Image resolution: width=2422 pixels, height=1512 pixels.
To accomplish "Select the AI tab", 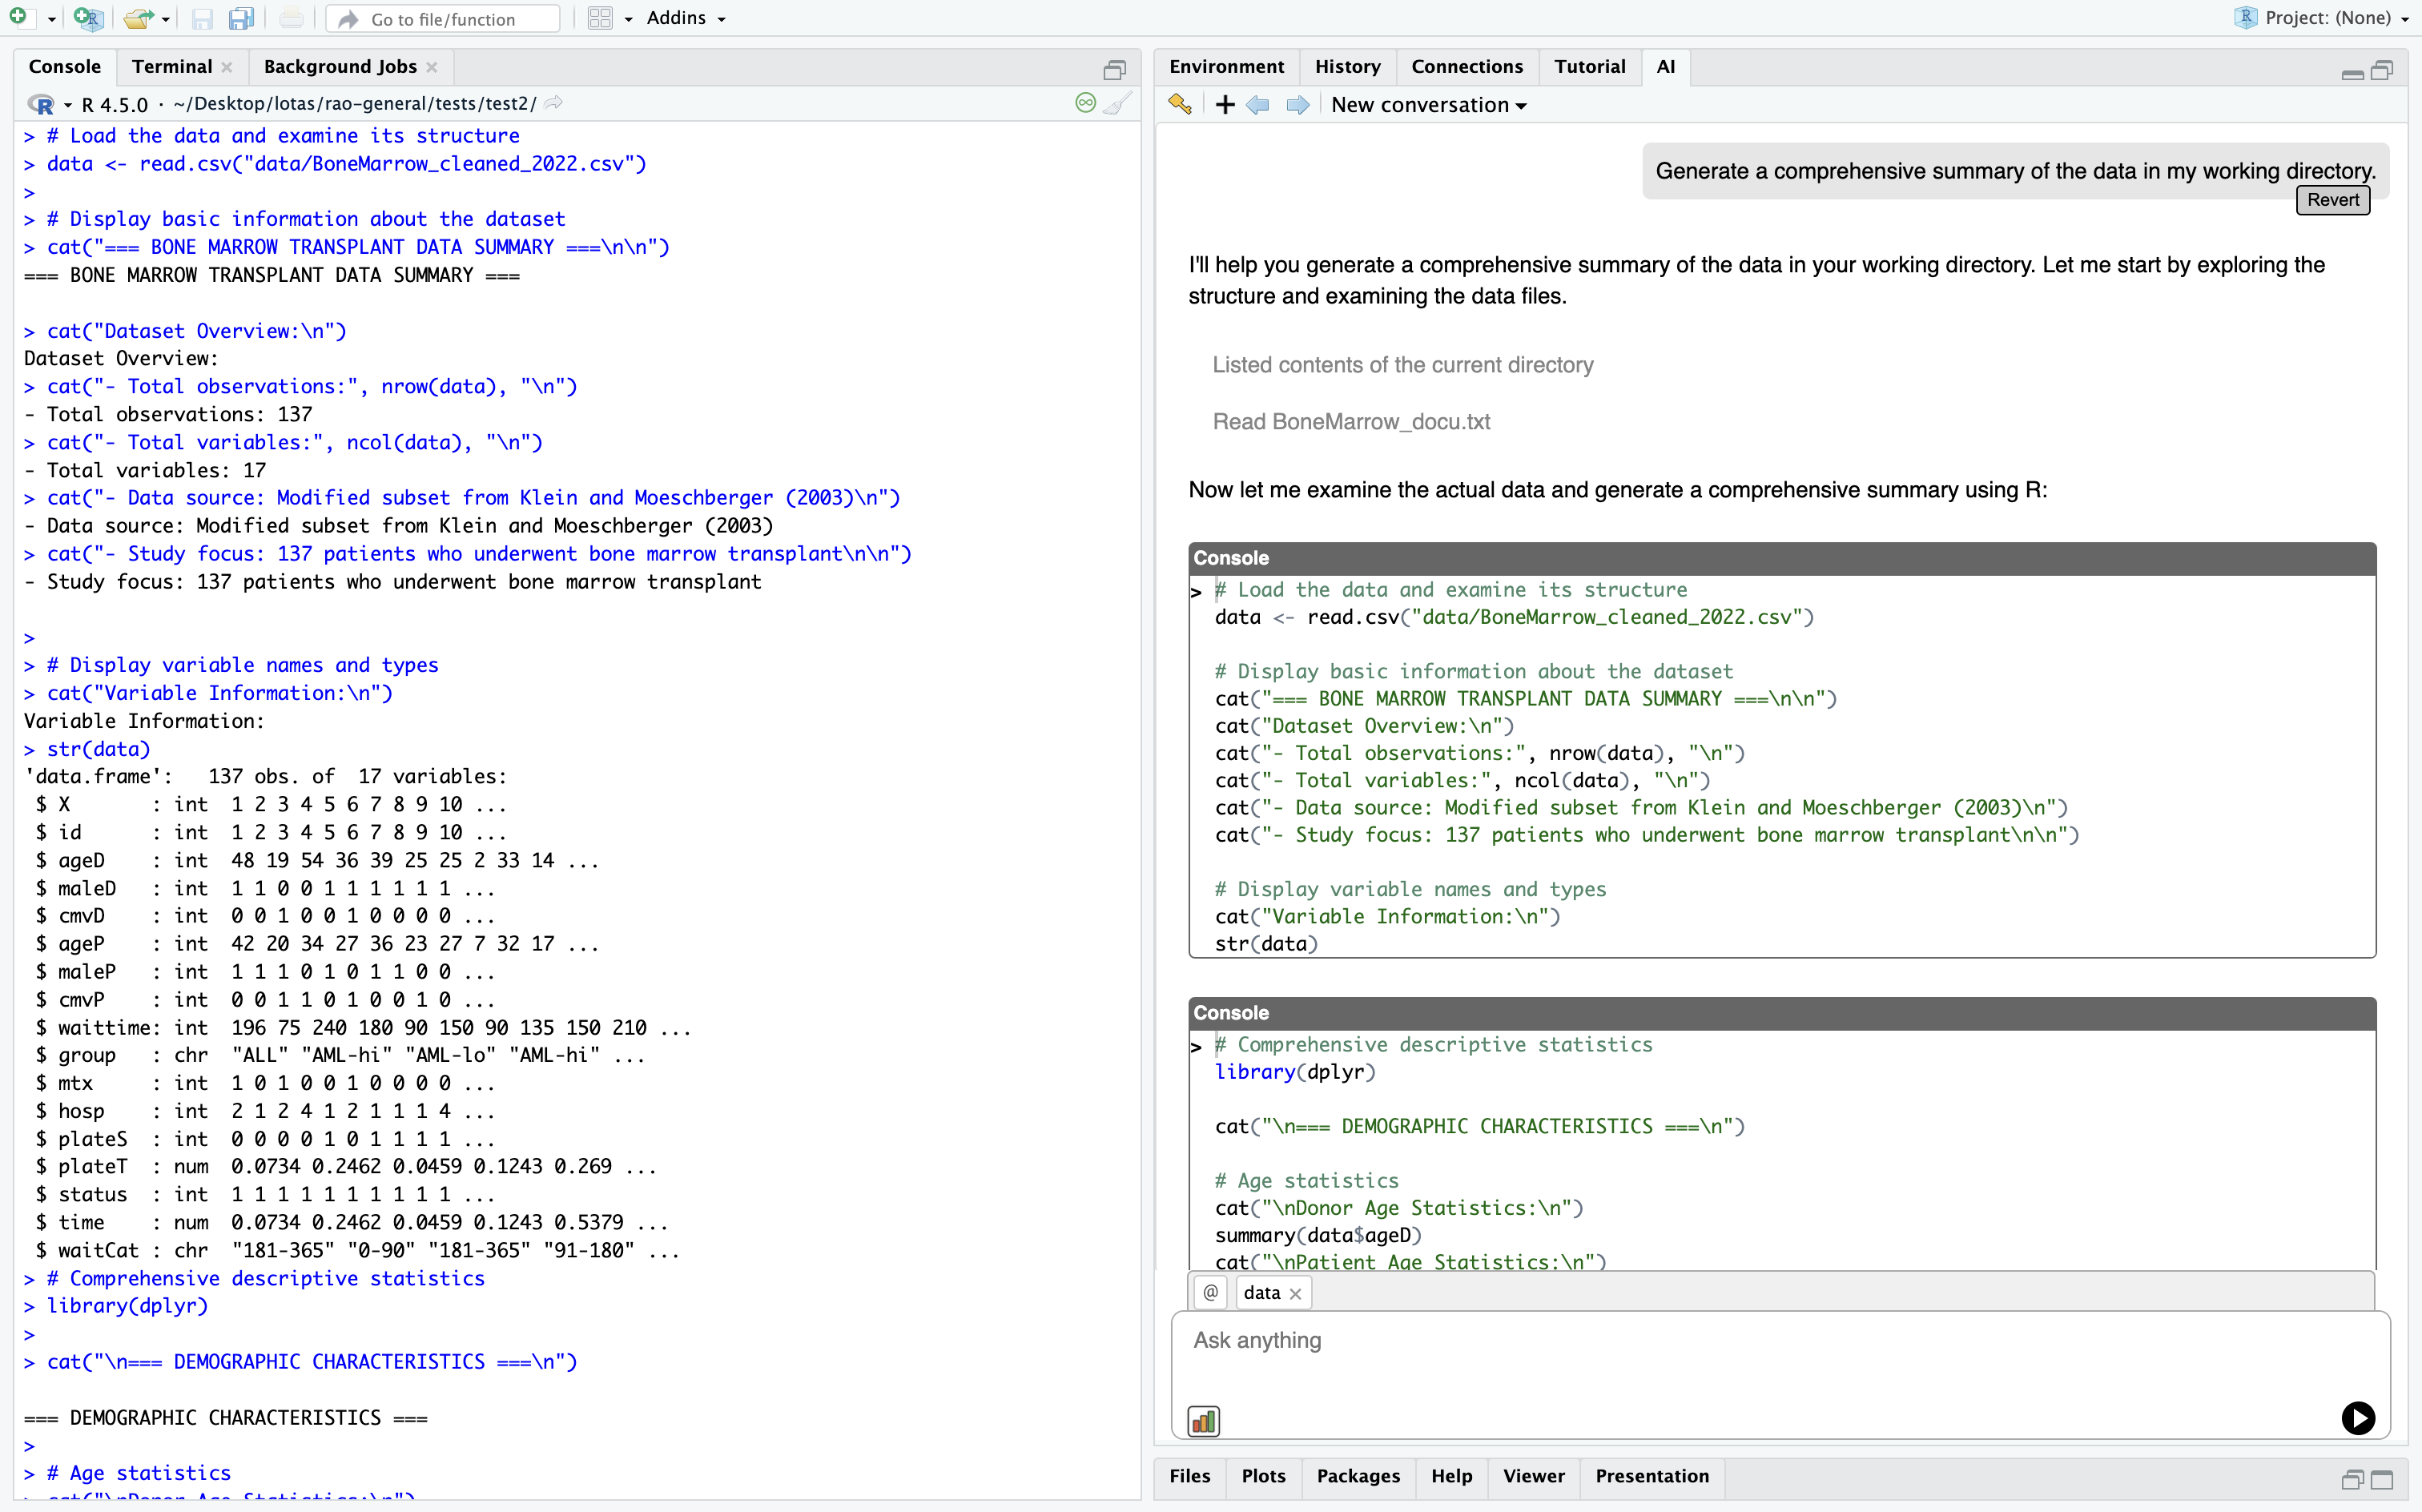I will 1665,66.
